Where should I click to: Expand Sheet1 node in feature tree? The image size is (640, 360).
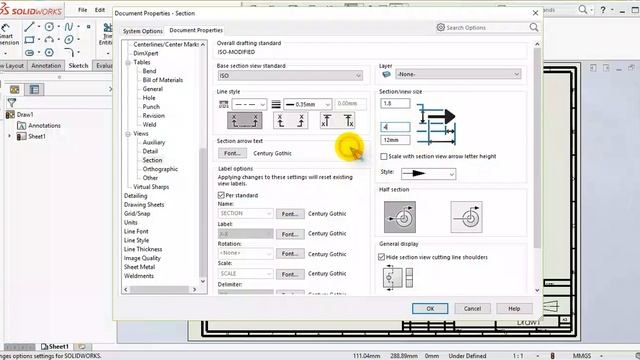[x=10, y=136]
